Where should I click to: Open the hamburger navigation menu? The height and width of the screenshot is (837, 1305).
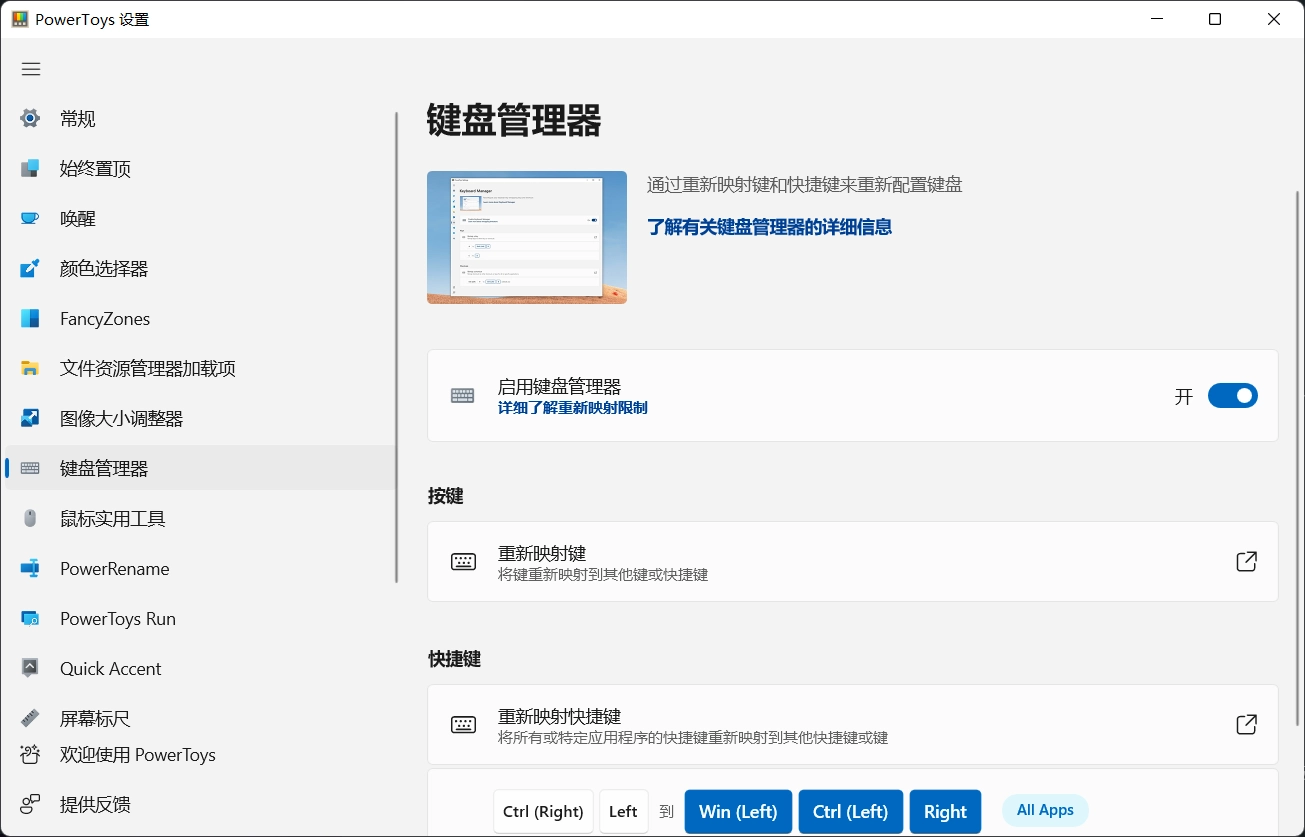pyautogui.click(x=31, y=69)
